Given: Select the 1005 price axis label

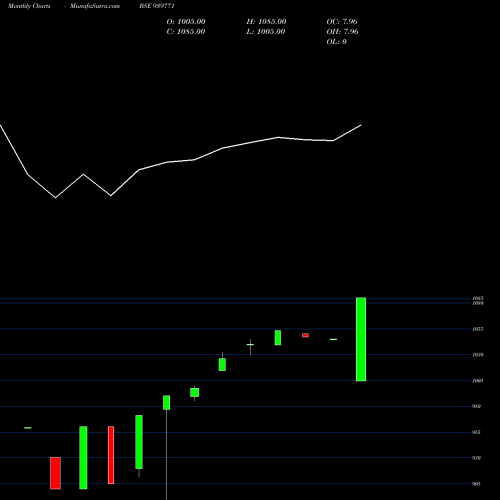Looking at the screenshot, I should click(x=478, y=381).
